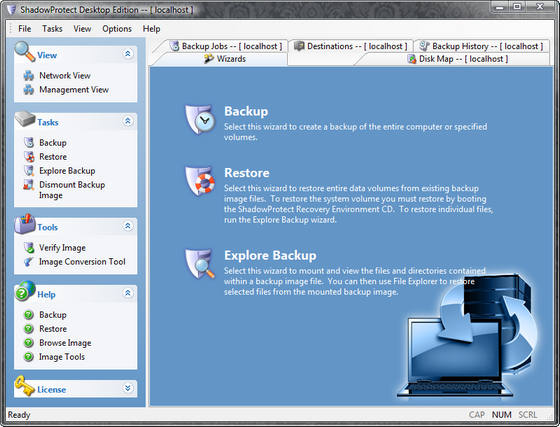This screenshot has height=427, width=560.
Task: Open Explore Backup link in Tasks panel
Action: (67, 171)
